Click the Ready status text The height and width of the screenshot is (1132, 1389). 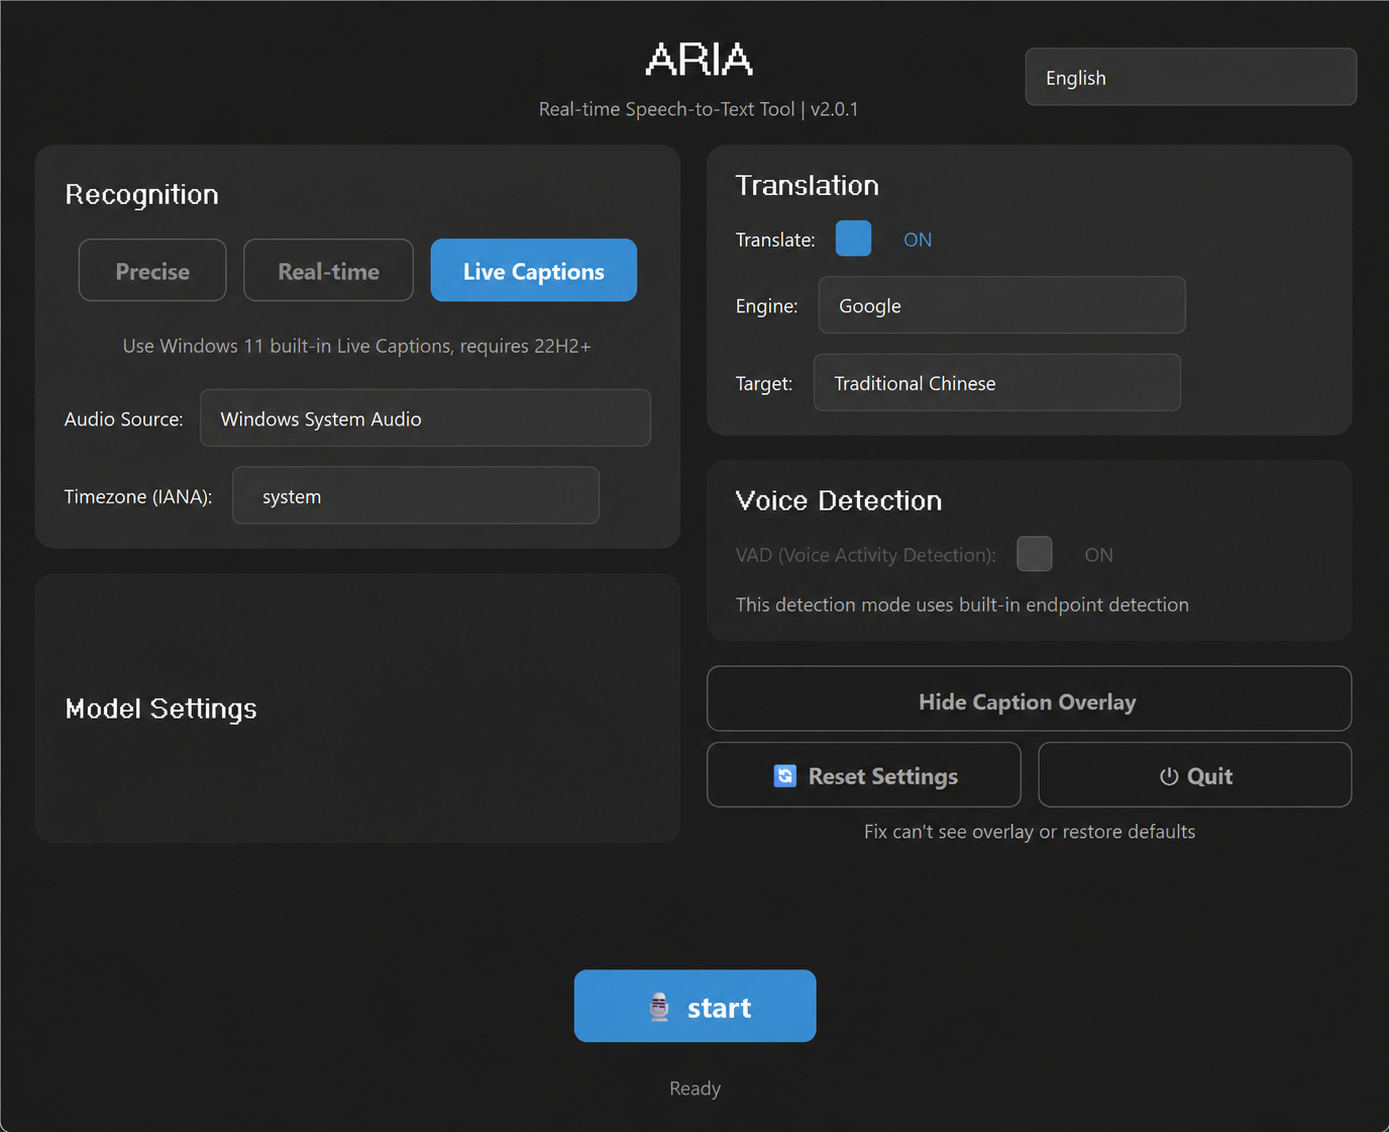point(695,1088)
